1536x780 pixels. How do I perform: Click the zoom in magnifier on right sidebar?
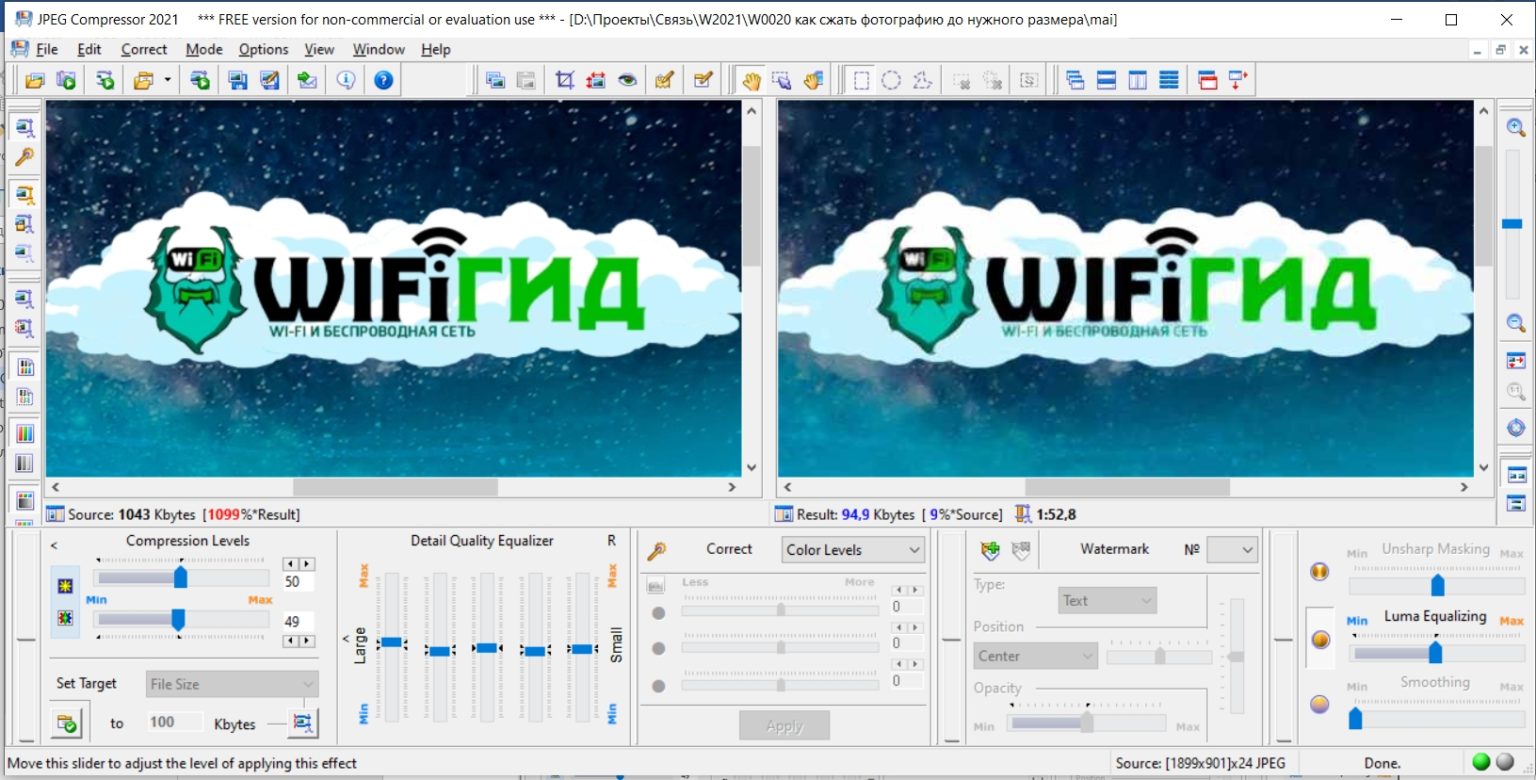[x=1516, y=127]
